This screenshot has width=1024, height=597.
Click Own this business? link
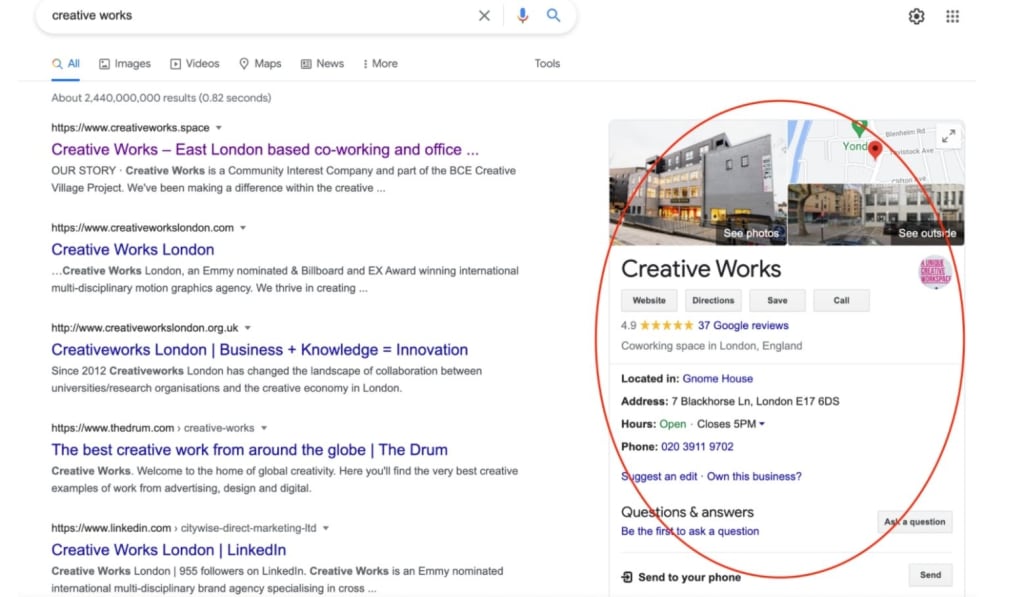754,476
